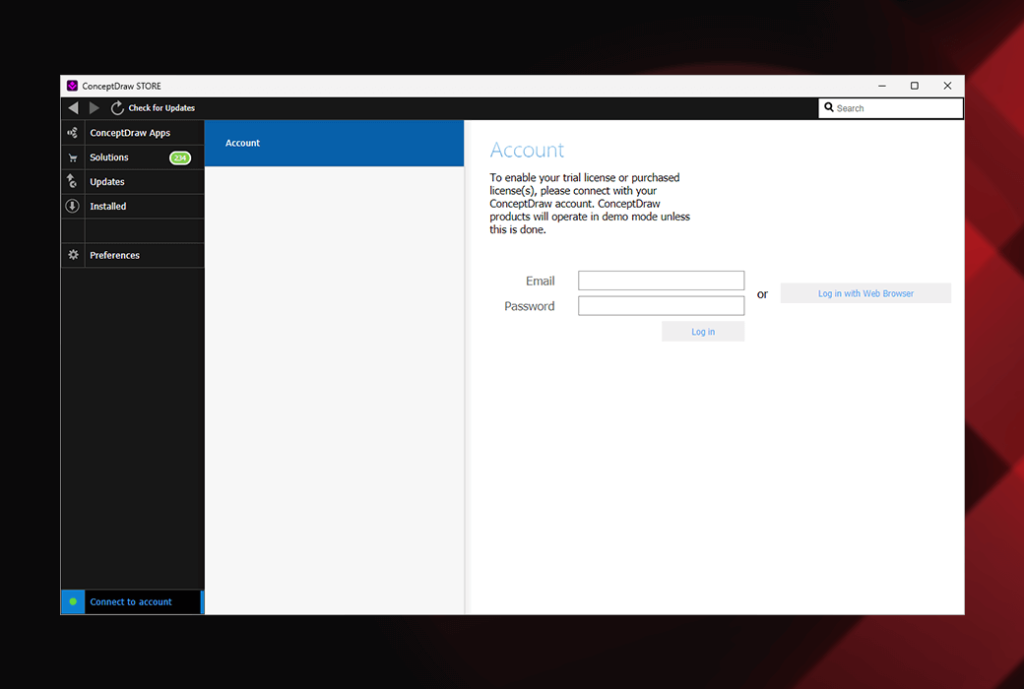Click the Account heading text

526,150
